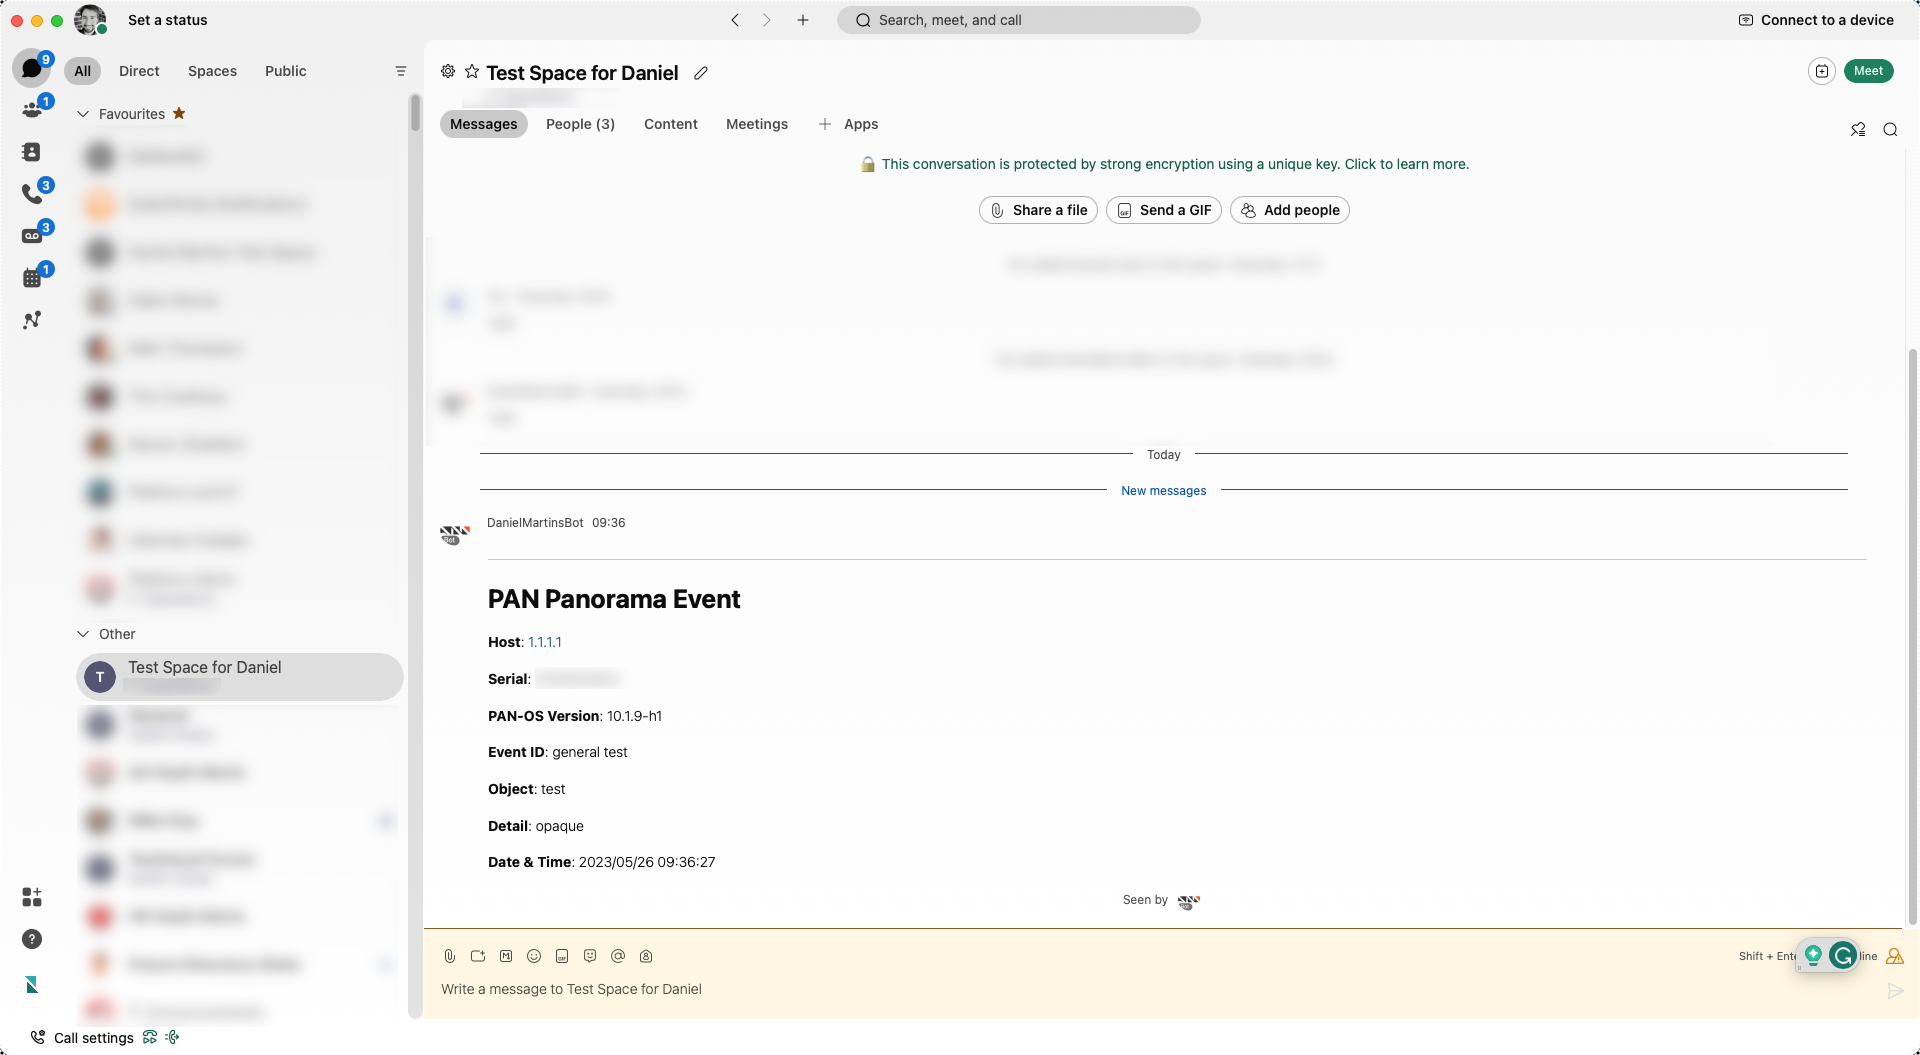
Task: Open the Voicemail sidebar icon
Action: 32,236
